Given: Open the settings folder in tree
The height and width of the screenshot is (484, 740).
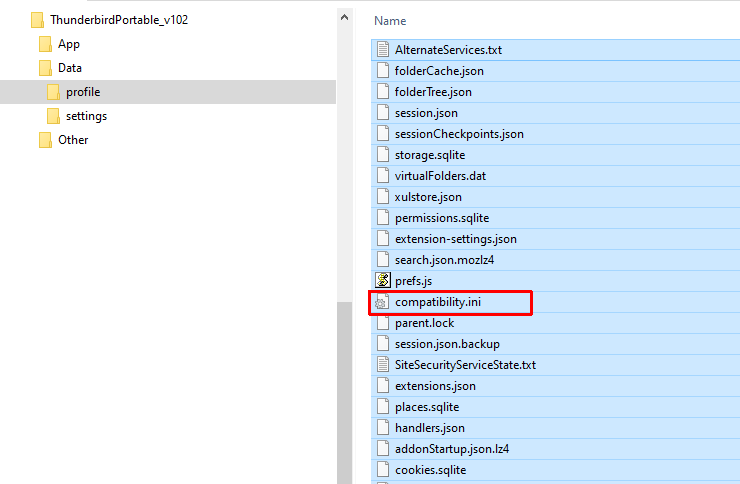Looking at the screenshot, I should pos(86,116).
